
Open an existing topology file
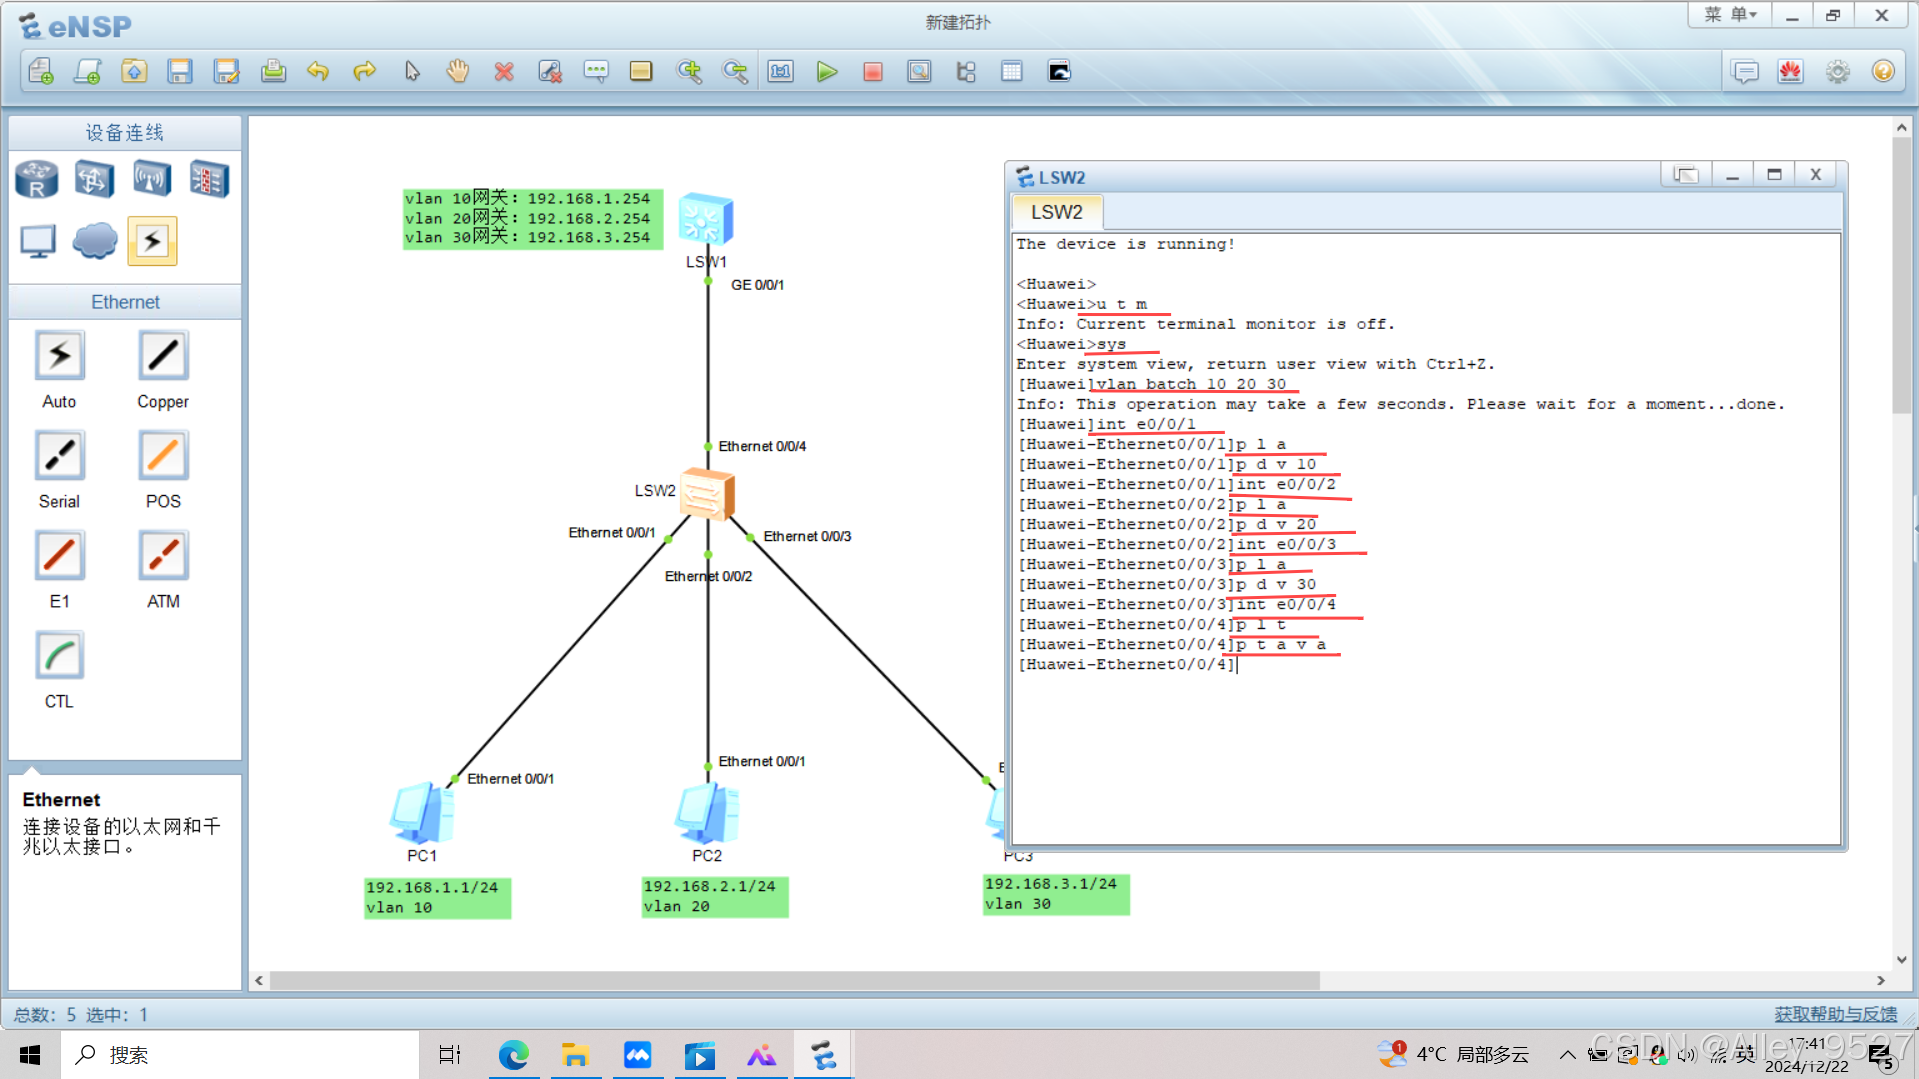pyautogui.click(x=134, y=71)
